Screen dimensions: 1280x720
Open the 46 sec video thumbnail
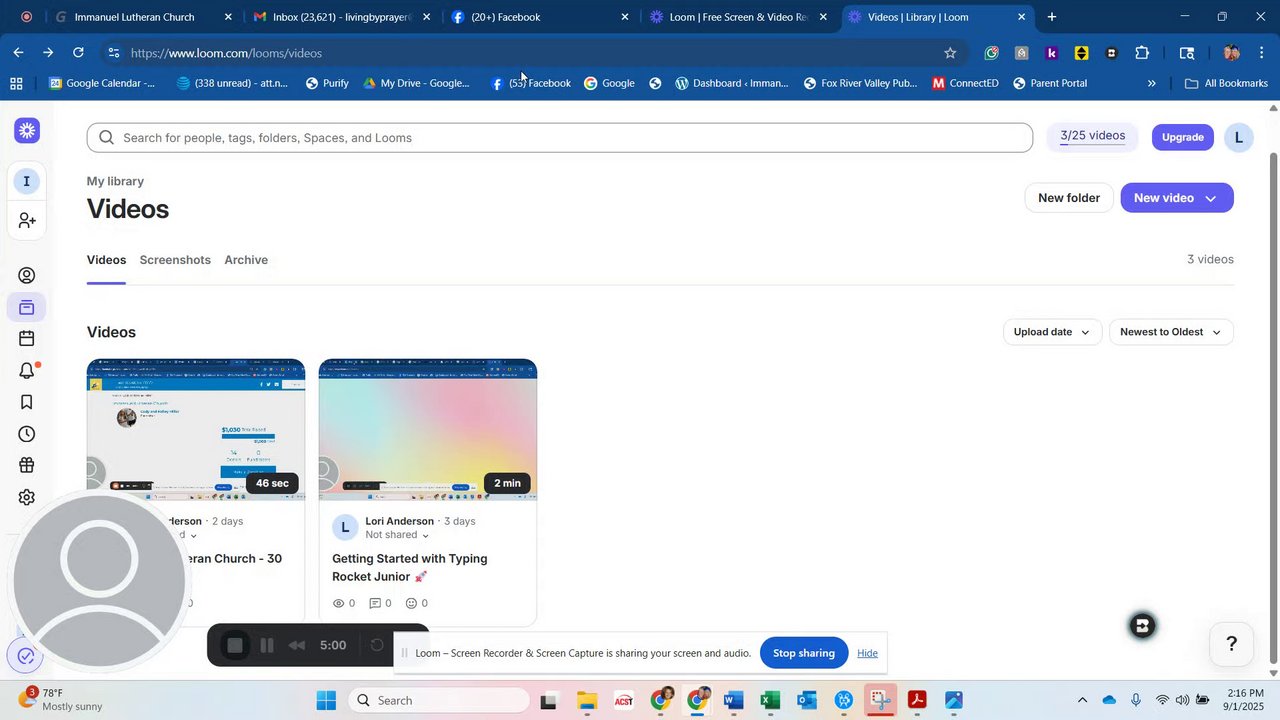(x=196, y=430)
